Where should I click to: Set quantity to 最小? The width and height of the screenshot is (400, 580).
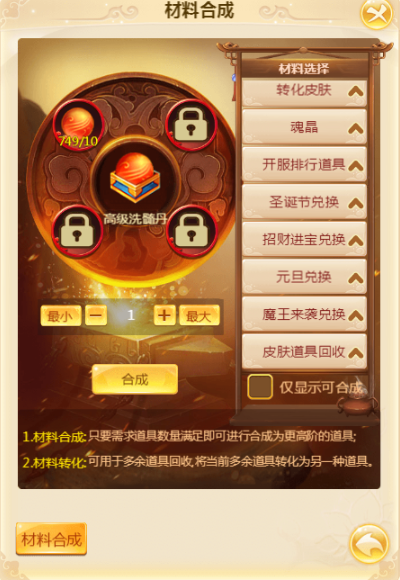61,316
